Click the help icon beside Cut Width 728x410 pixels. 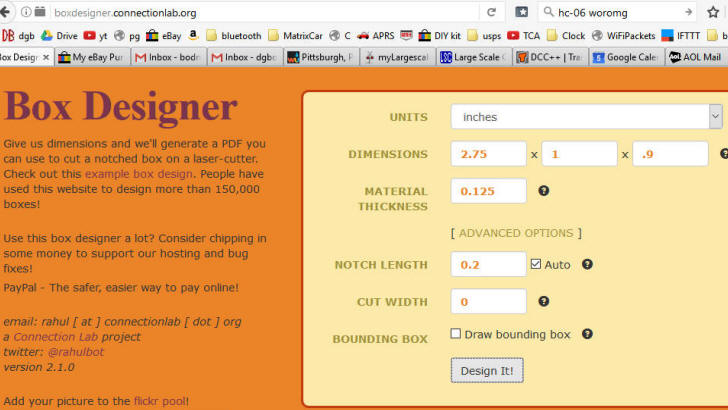pos(544,301)
